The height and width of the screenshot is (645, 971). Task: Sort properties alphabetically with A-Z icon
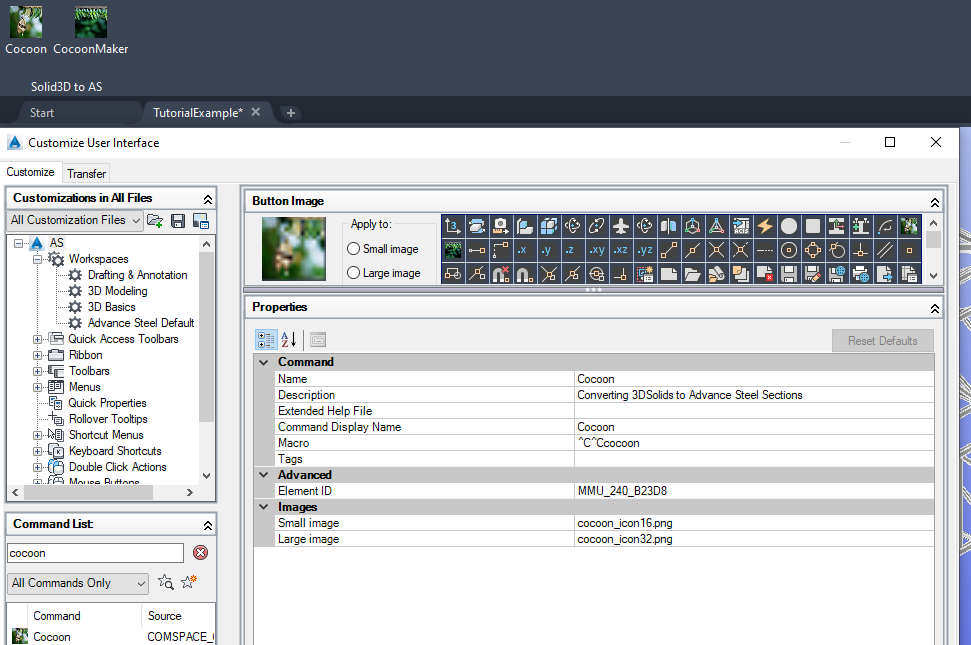(x=289, y=339)
